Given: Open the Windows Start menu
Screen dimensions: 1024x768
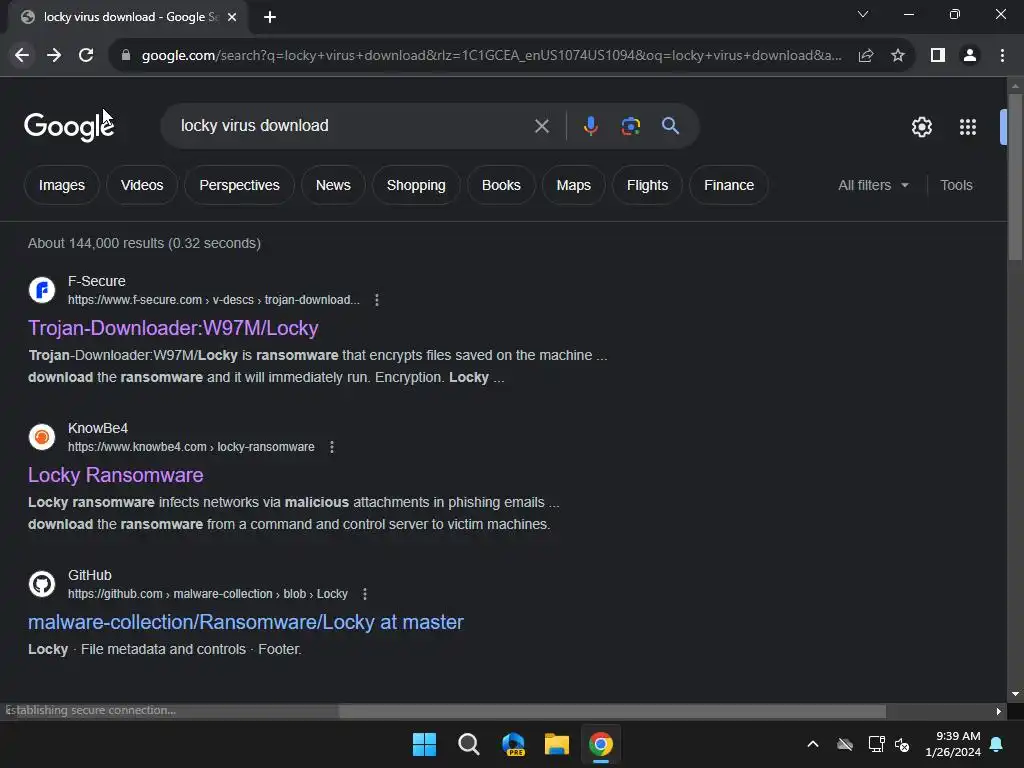Looking at the screenshot, I should 424,744.
